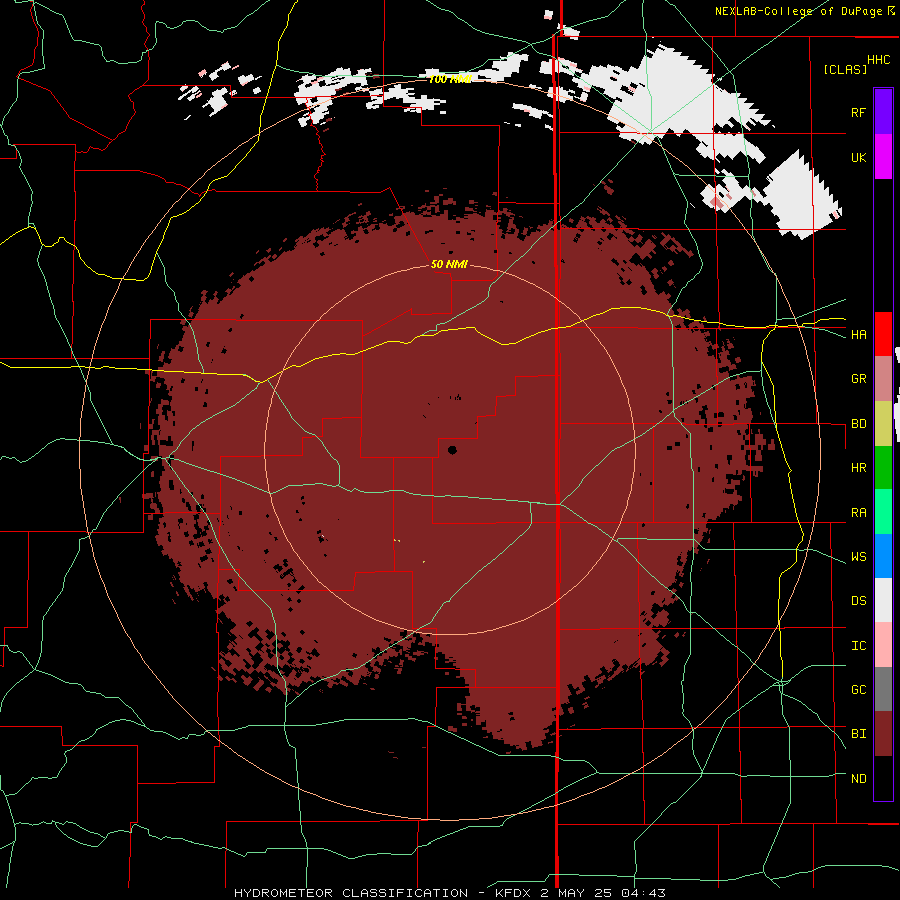Screen dimensions: 900x900
Task: Click the maroon BI legend color swatch
Action: coord(883,734)
